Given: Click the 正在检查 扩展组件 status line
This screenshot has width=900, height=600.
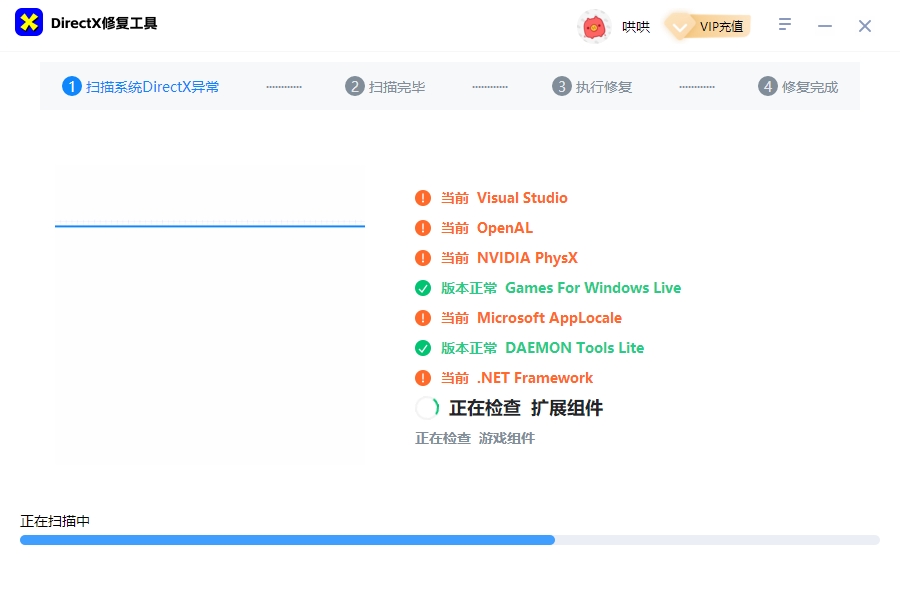Looking at the screenshot, I should pyautogui.click(x=526, y=408).
